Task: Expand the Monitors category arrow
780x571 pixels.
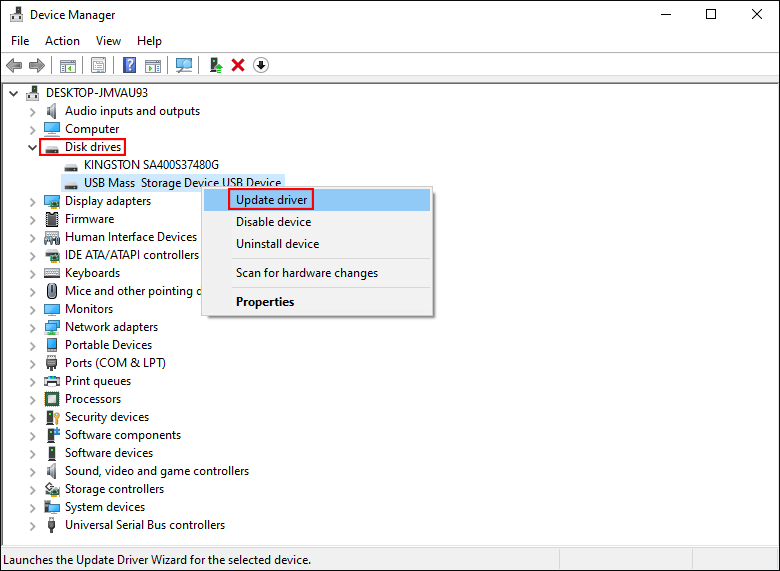Action: (32, 310)
